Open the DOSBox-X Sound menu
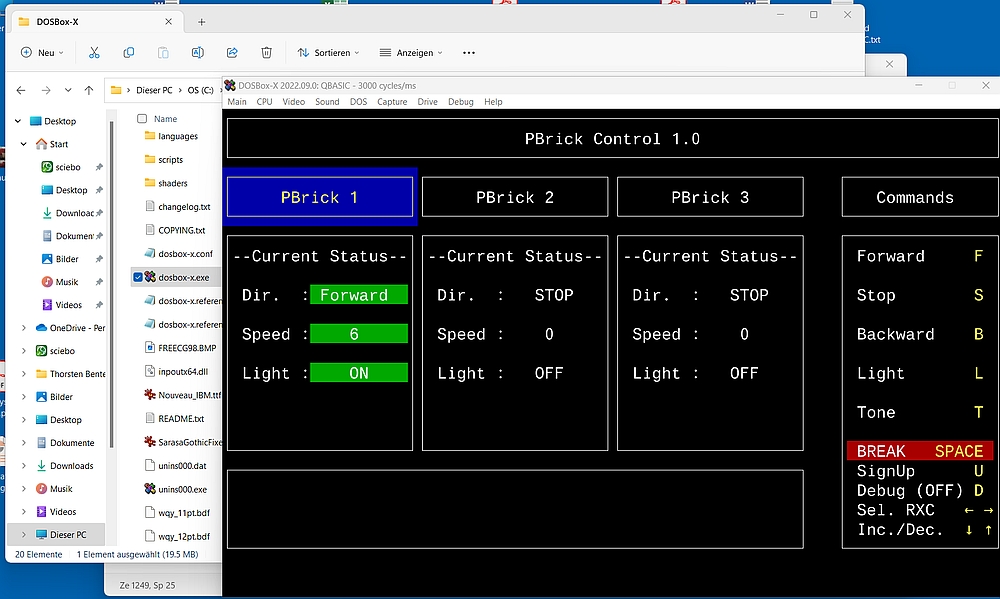The image size is (1000, 599). click(x=327, y=102)
